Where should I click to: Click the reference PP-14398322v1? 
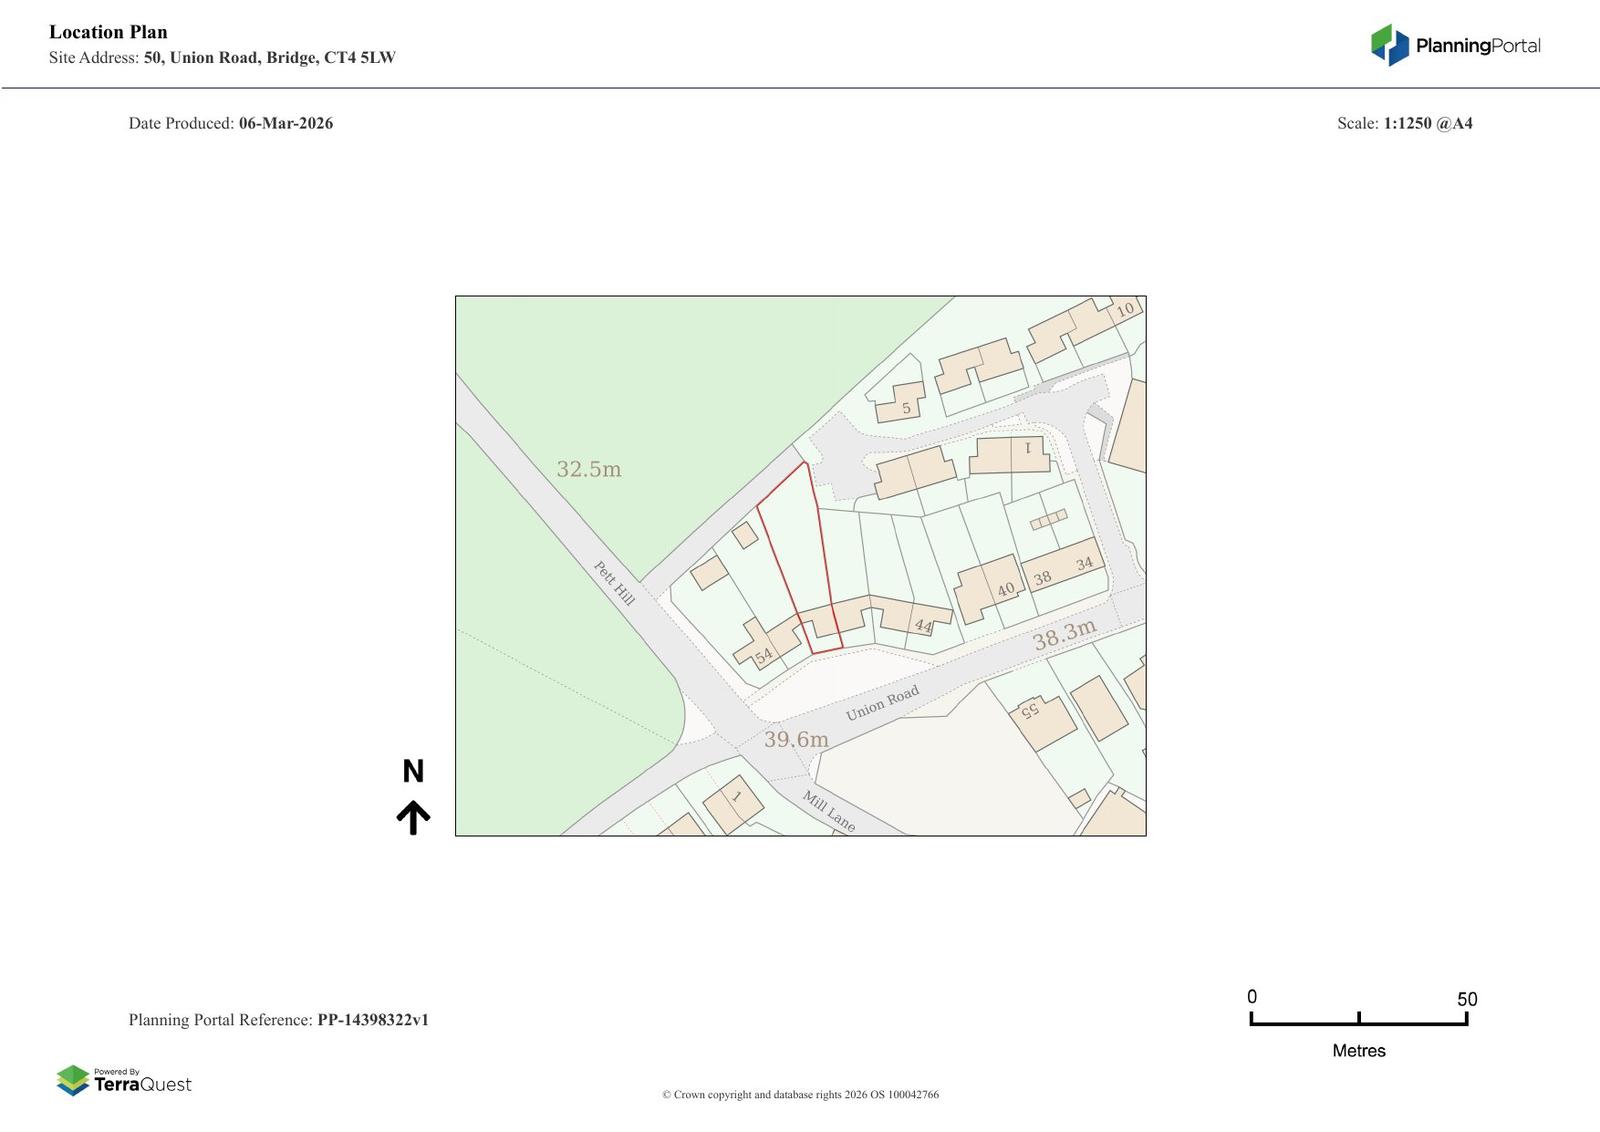click(x=373, y=1020)
